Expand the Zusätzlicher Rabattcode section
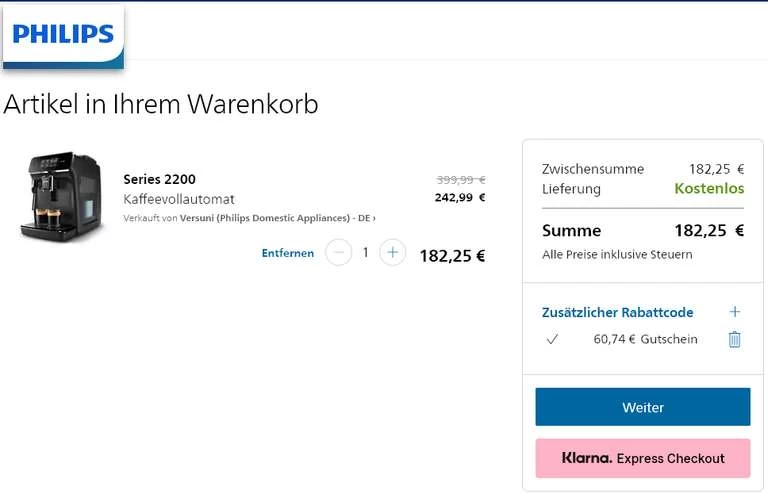 (617, 312)
